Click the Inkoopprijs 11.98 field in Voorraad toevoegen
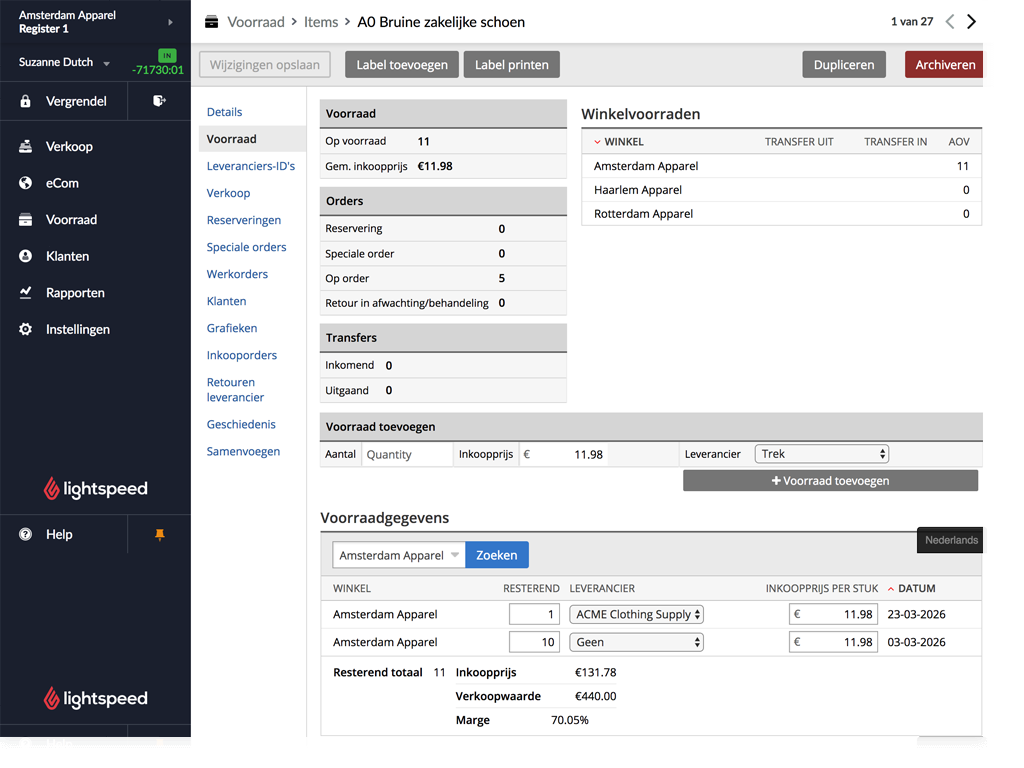Viewport: 1024px width, 768px height. pos(564,455)
